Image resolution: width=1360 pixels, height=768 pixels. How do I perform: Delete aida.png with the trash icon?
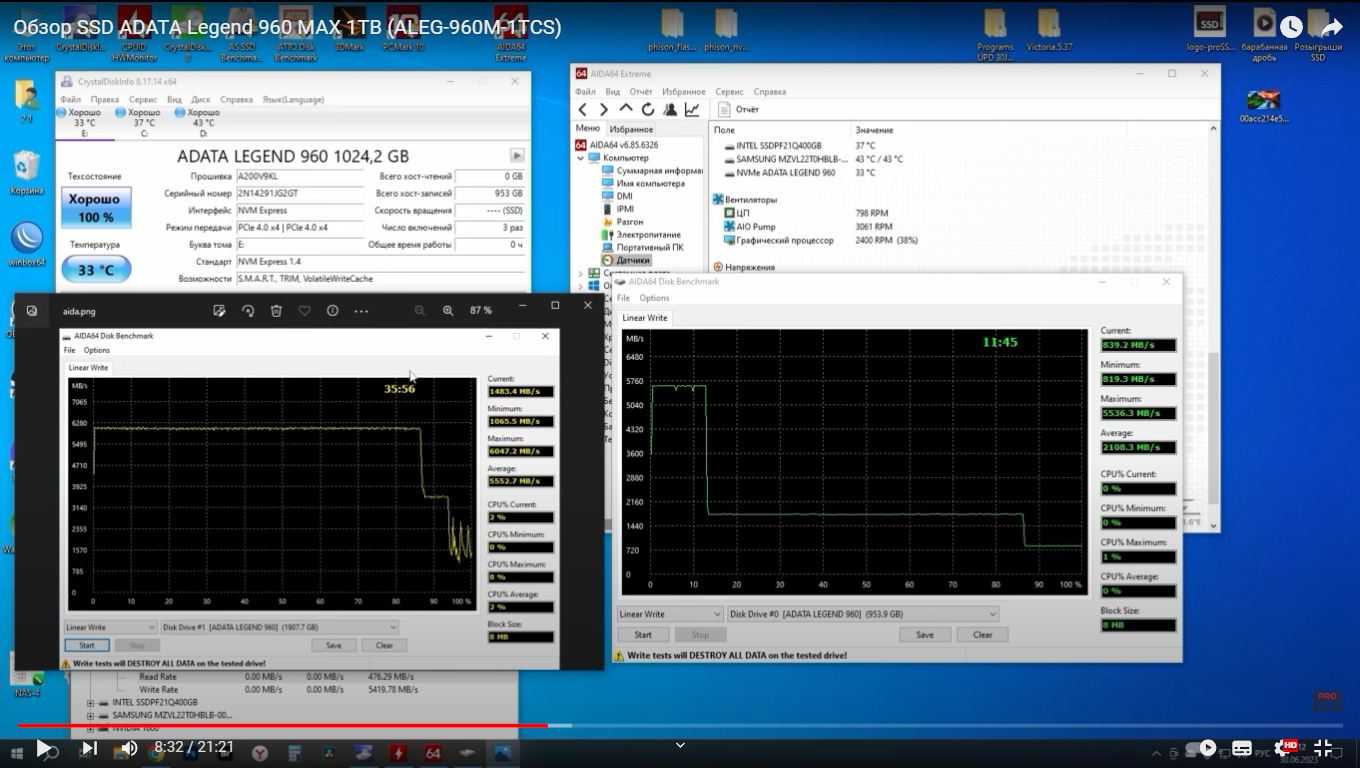coord(276,311)
